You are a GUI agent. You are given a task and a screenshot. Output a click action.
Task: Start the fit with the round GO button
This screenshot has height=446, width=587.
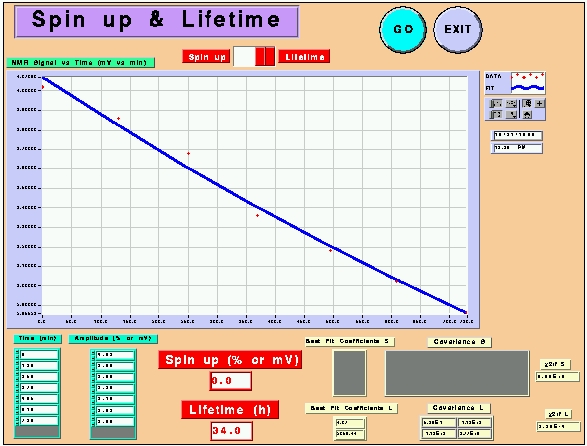click(x=403, y=30)
